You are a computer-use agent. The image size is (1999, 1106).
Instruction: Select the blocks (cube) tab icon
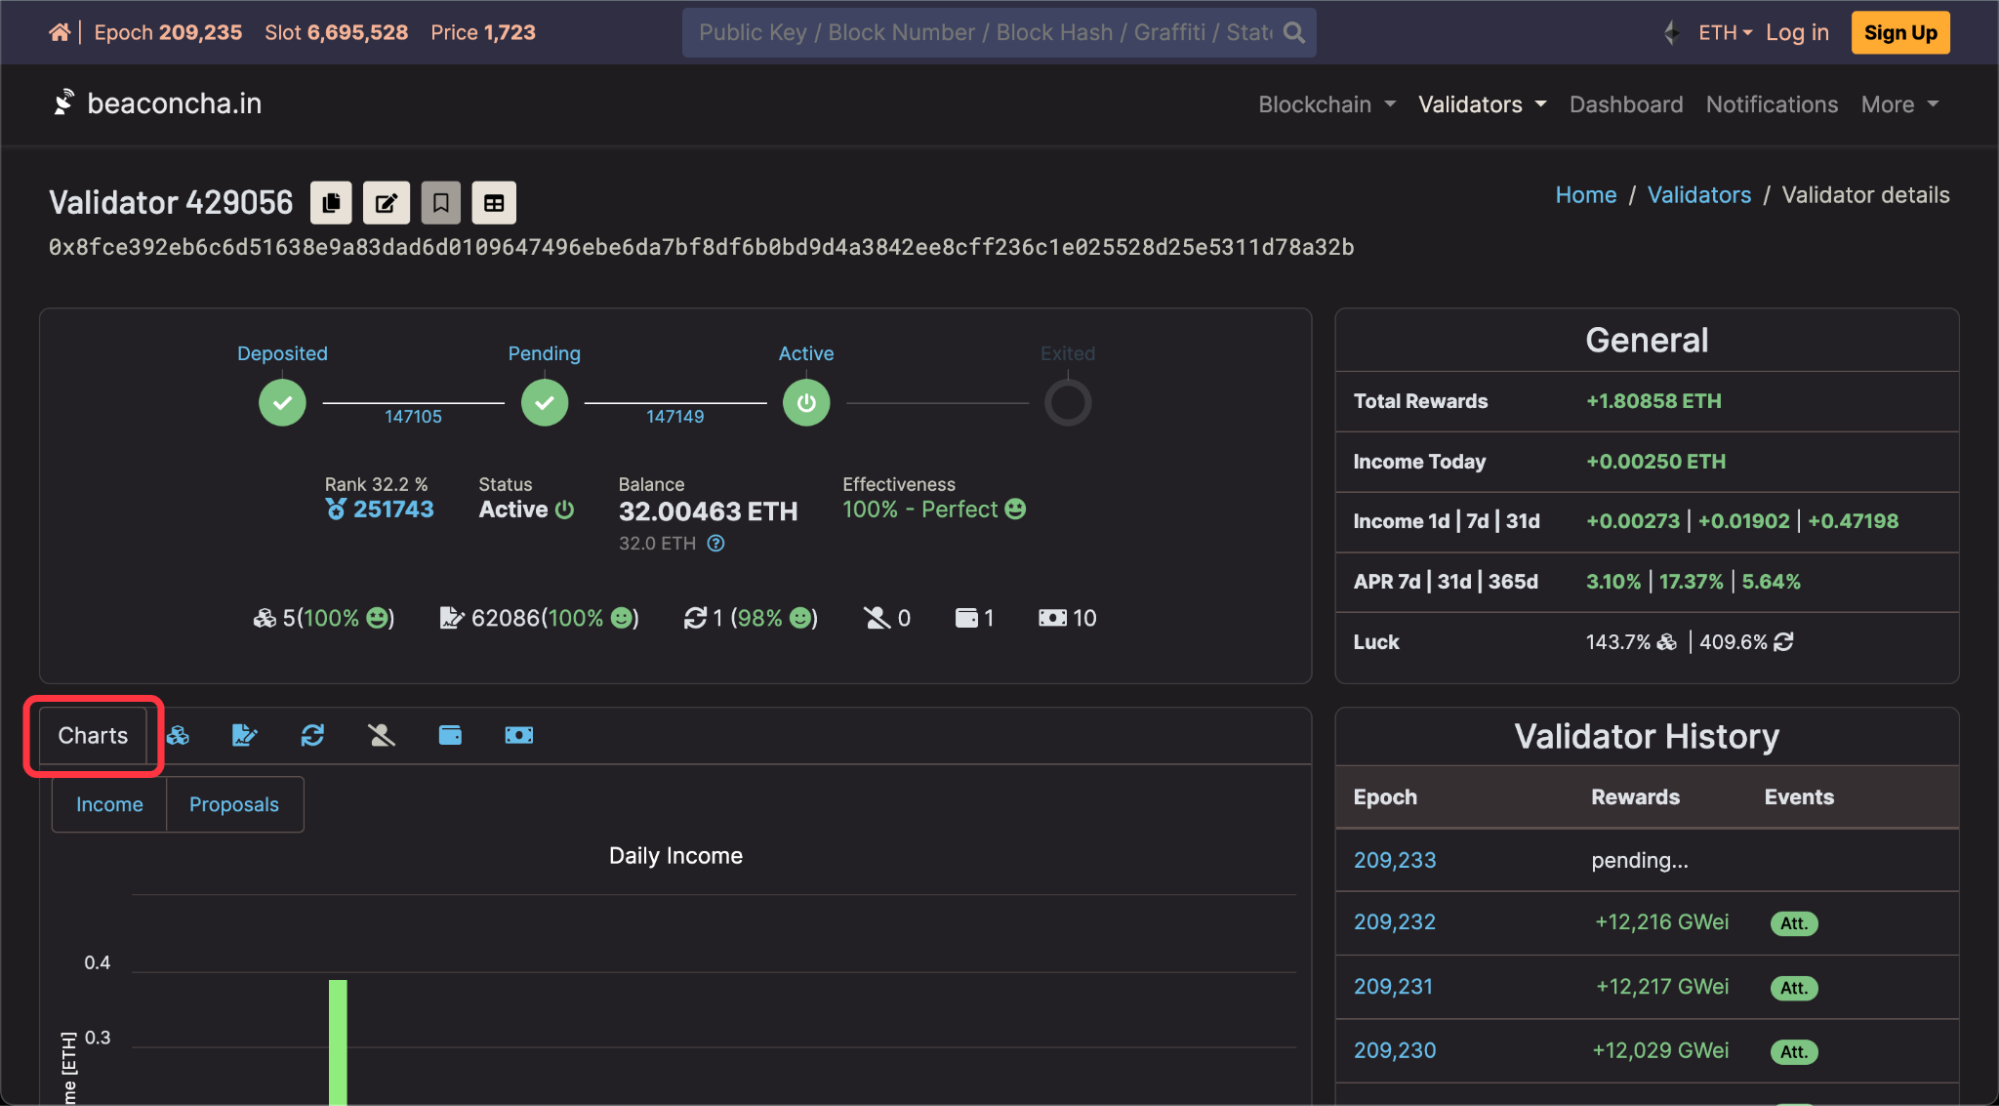click(177, 735)
